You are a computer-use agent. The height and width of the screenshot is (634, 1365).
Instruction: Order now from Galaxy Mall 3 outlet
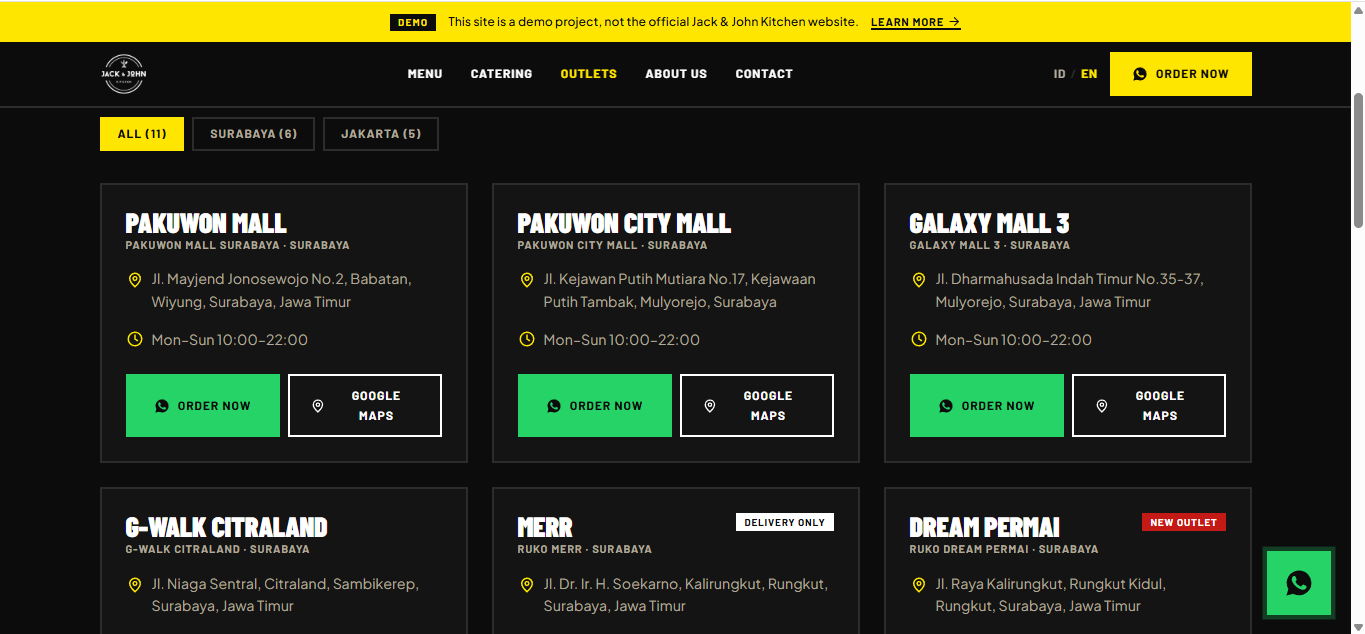(x=987, y=406)
